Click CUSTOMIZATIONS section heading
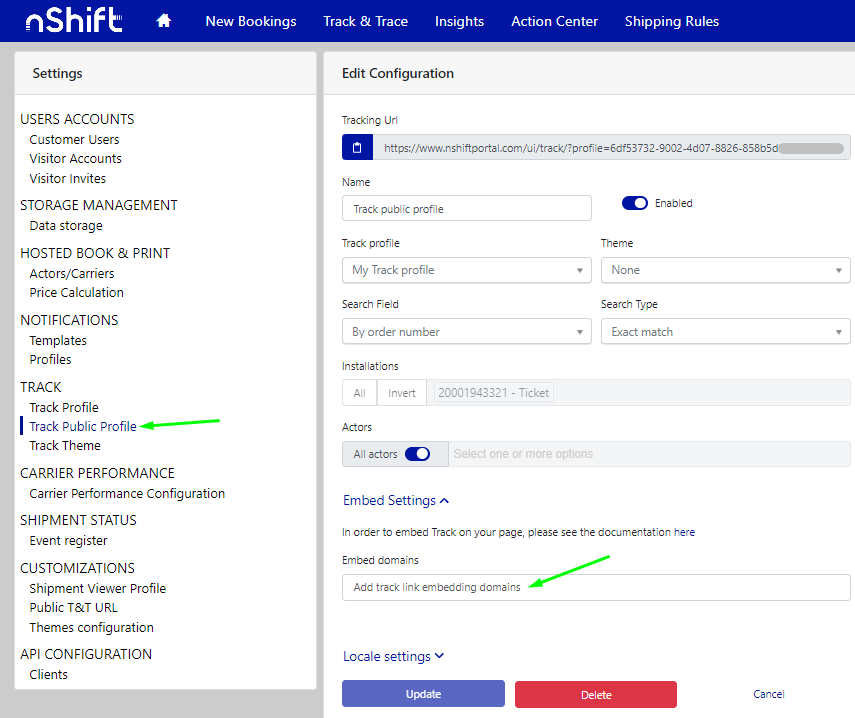 click(77, 568)
